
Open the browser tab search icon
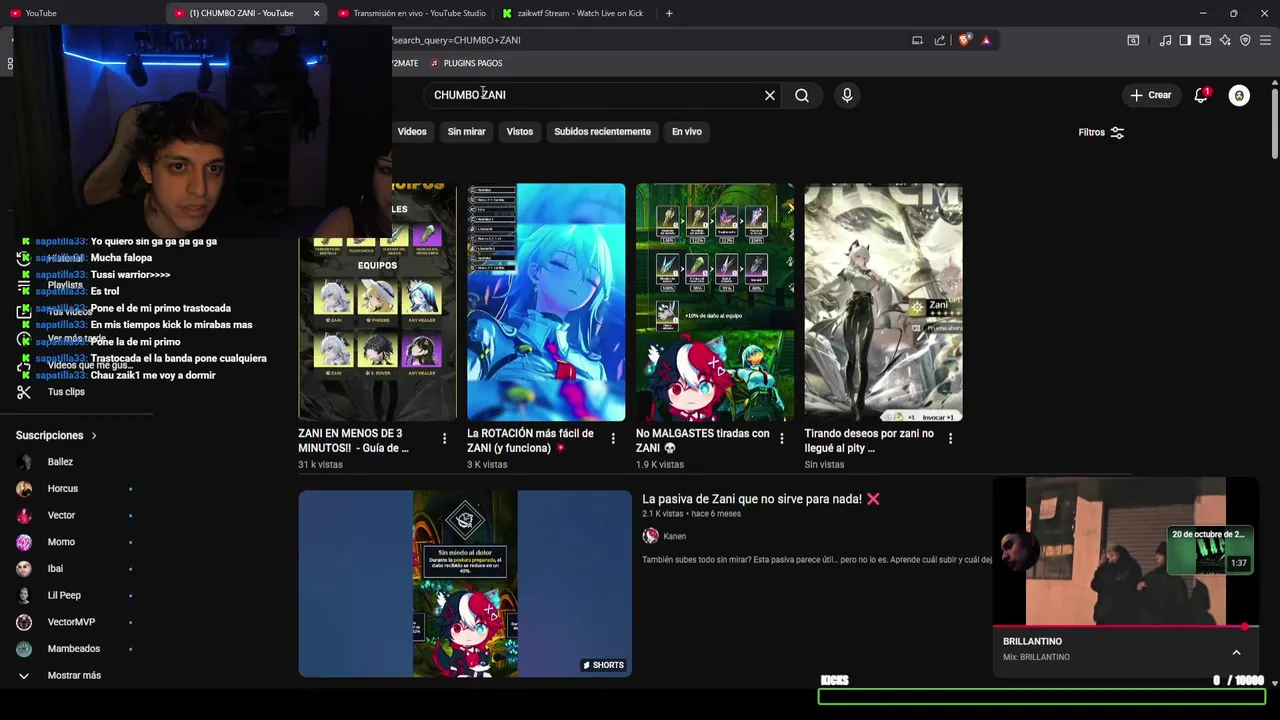(1133, 40)
